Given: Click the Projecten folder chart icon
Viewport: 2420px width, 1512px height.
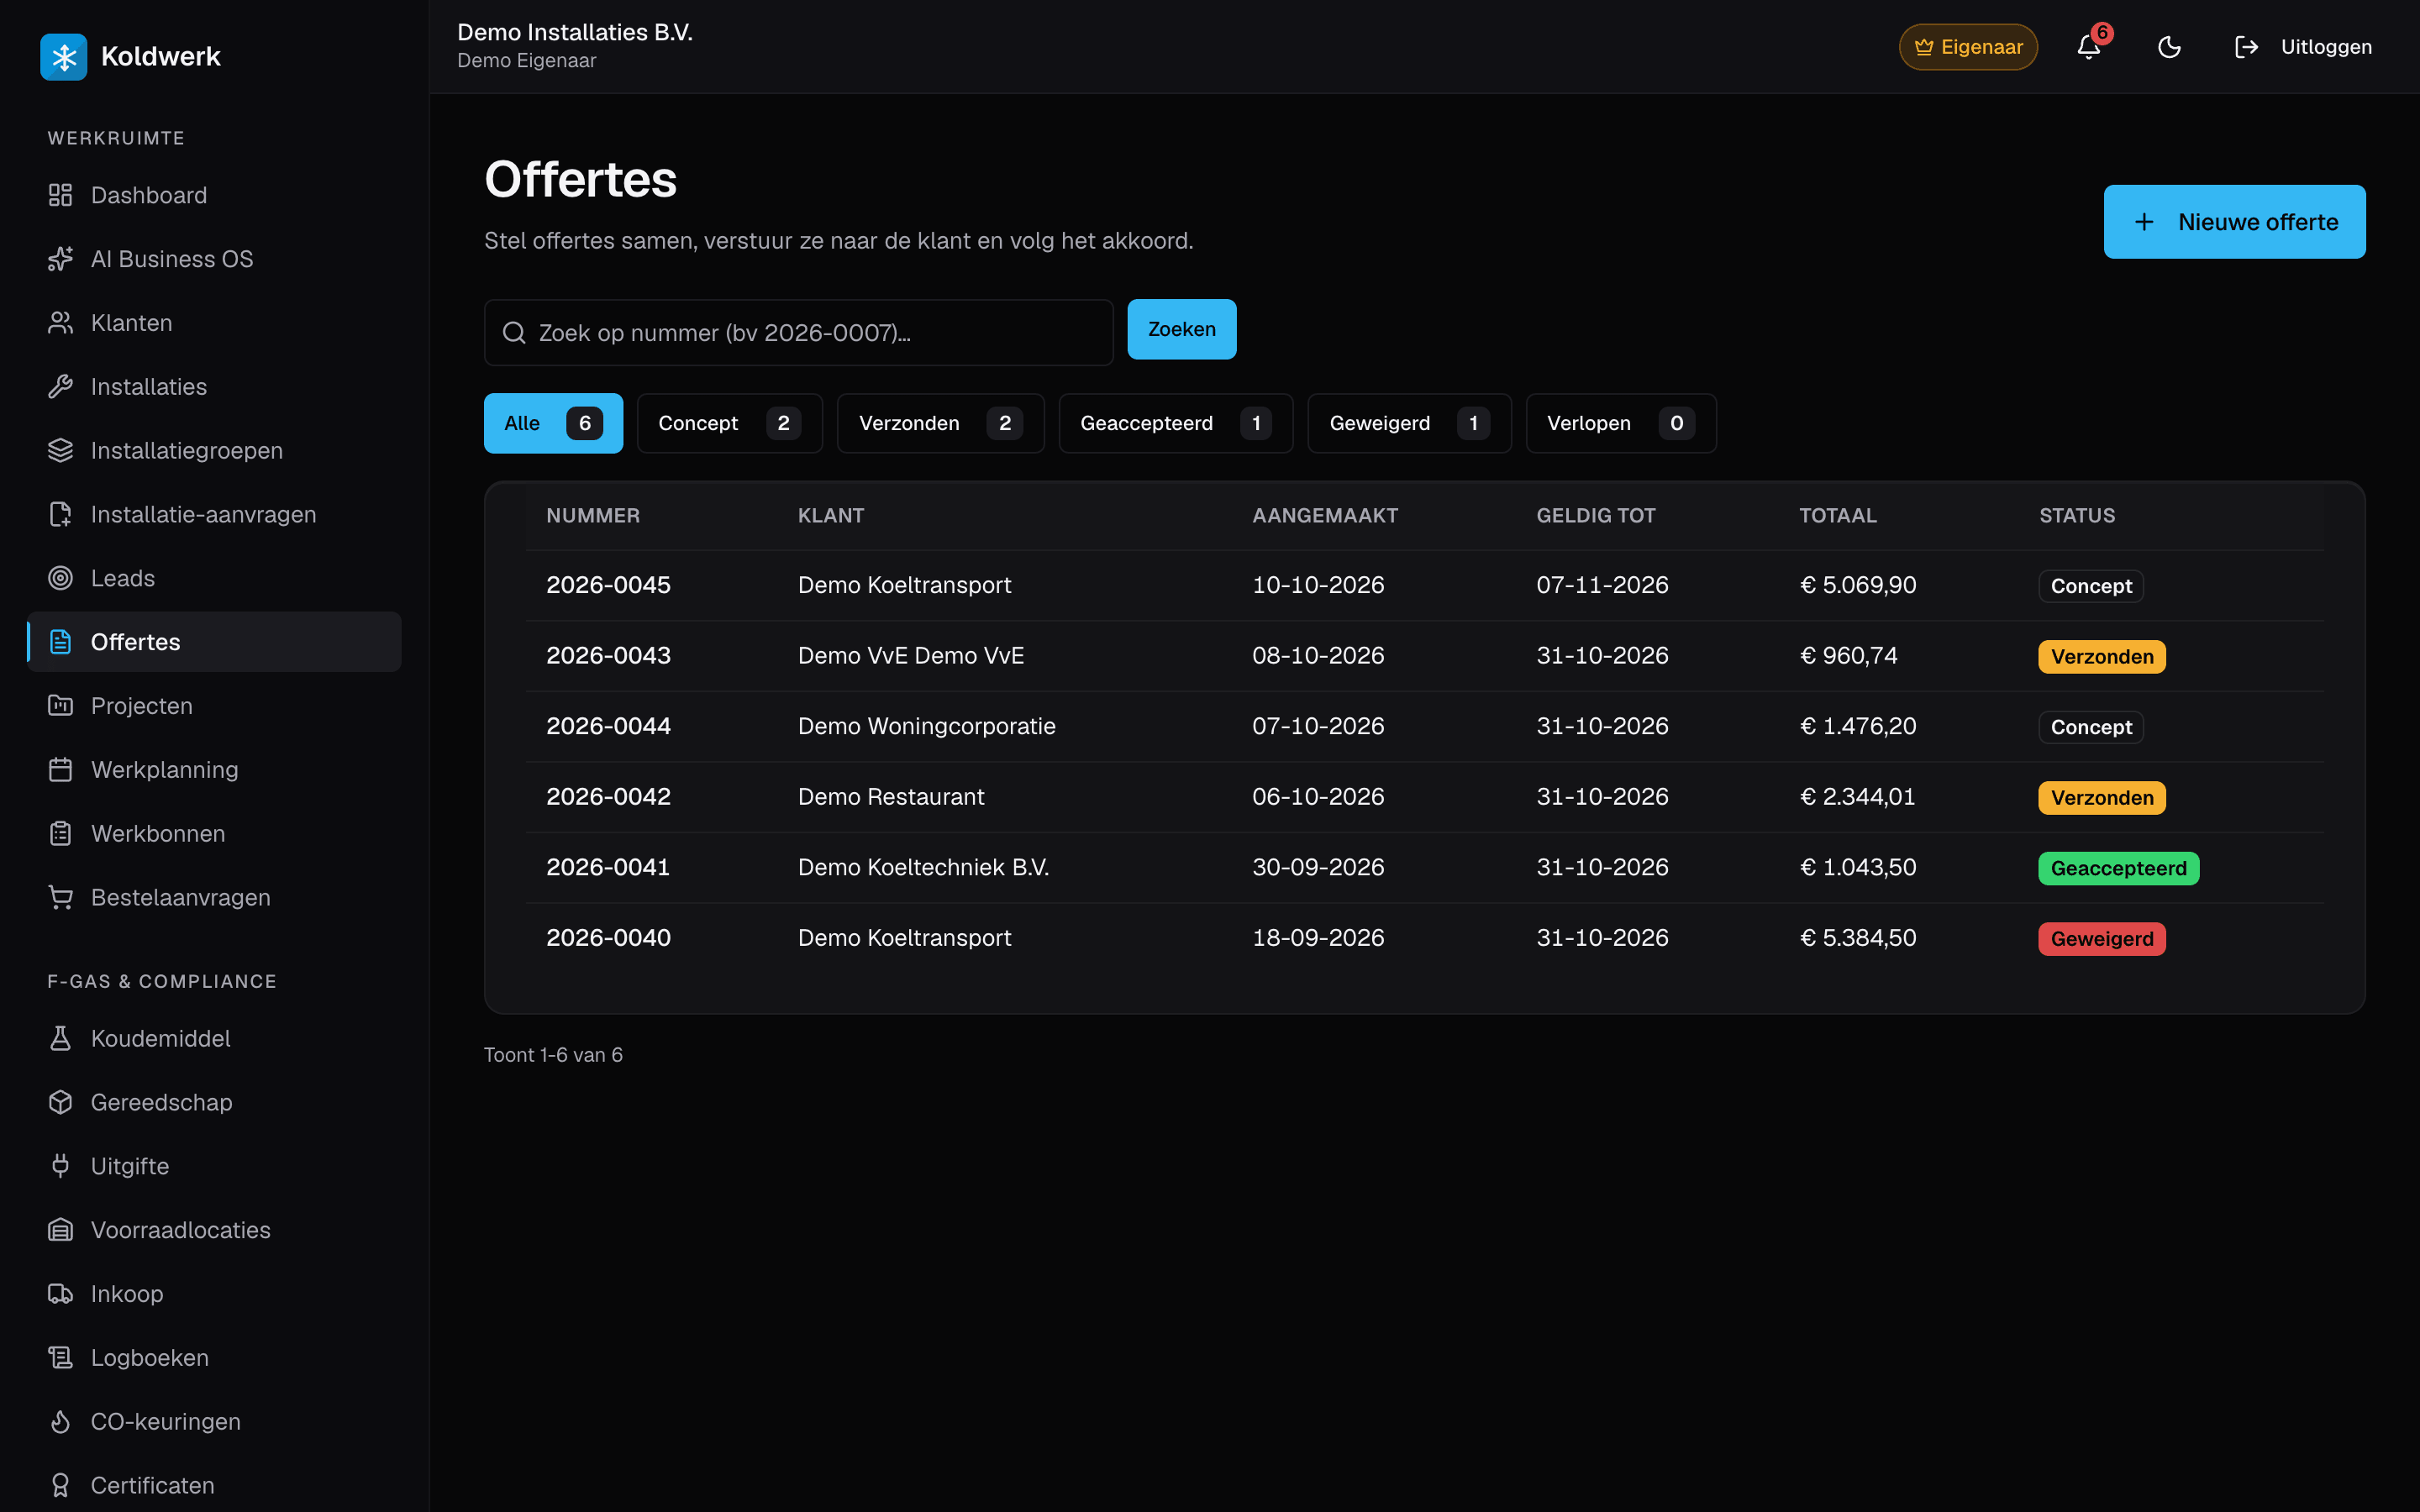Looking at the screenshot, I should pos(61,706).
